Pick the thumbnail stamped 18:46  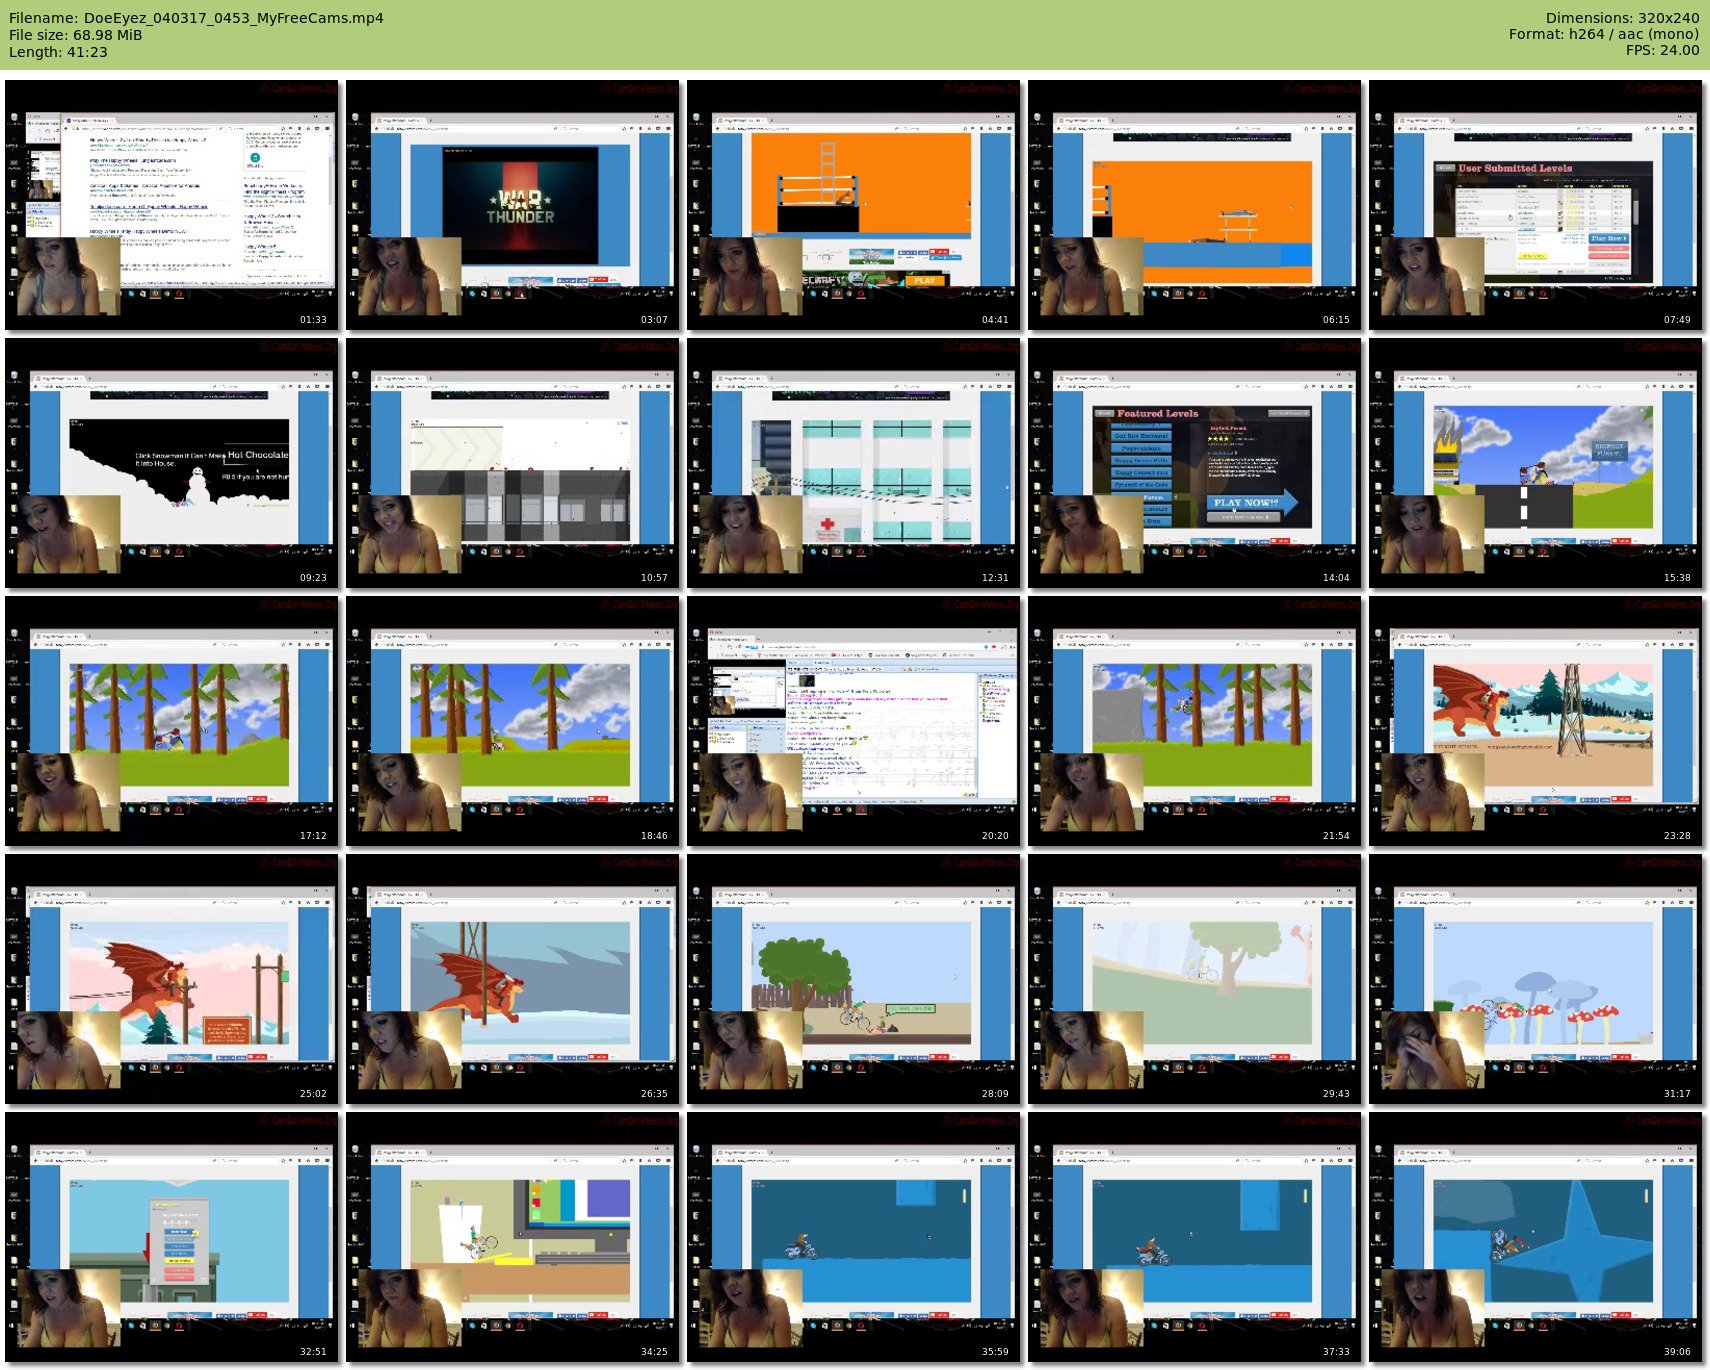pyautogui.click(x=513, y=721)
